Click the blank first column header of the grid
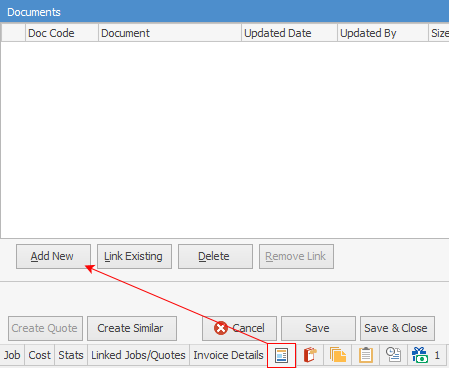Image resolution: width=449 pixels, height=368 pixels. tap(13, 33)
